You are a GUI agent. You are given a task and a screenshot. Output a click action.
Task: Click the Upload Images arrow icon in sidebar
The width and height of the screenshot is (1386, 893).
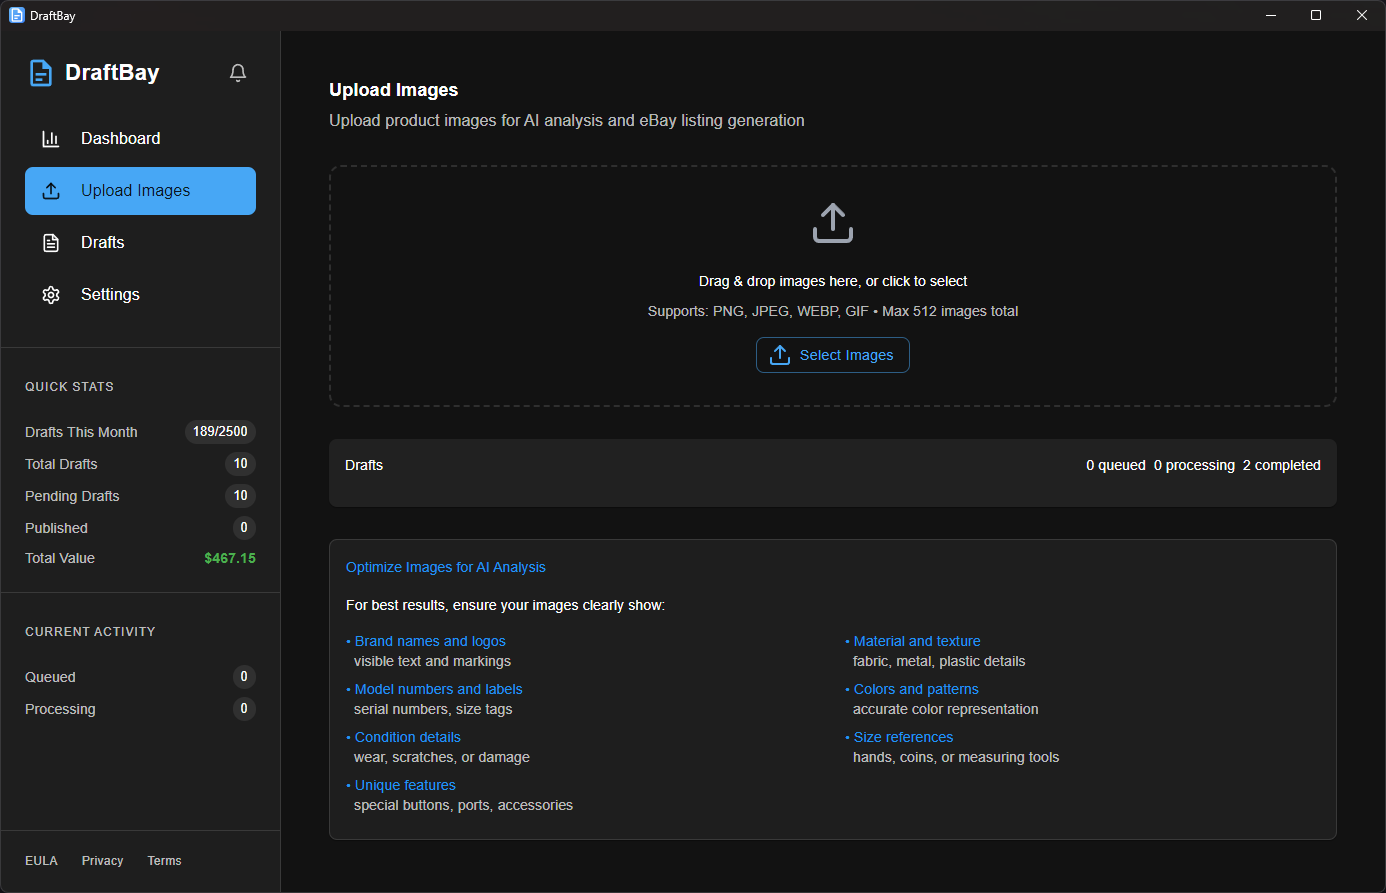coord(51,190)
